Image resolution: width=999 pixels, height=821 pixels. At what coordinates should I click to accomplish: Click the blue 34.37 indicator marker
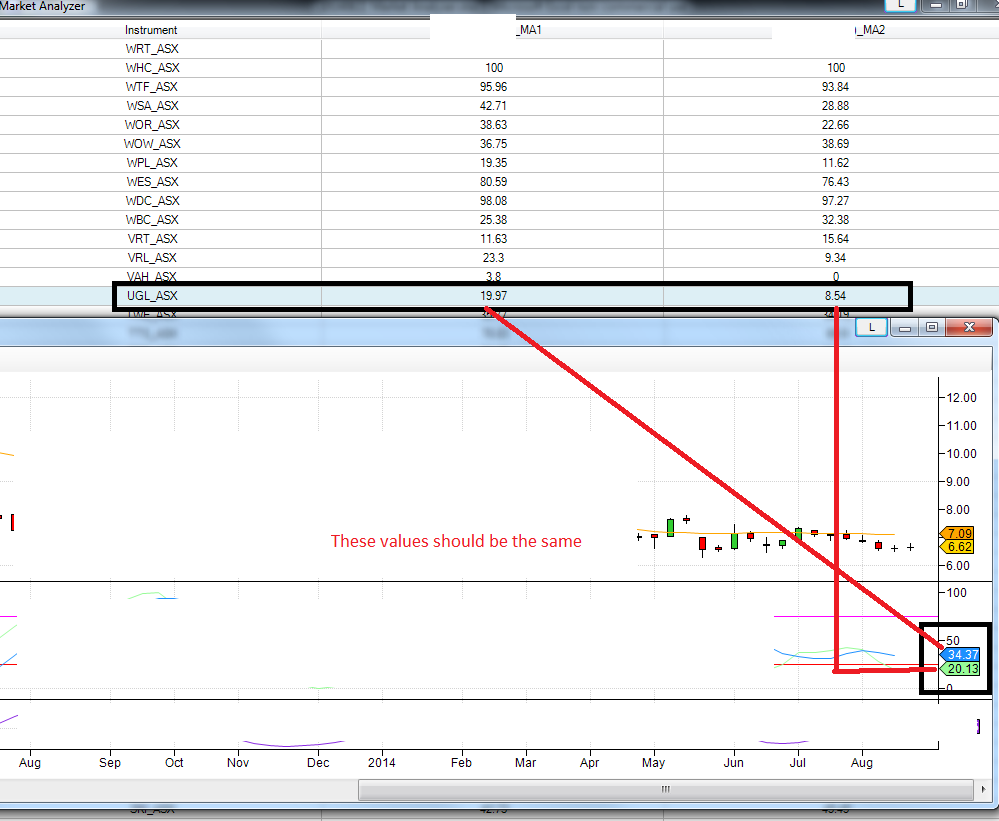tap(961, 655)
